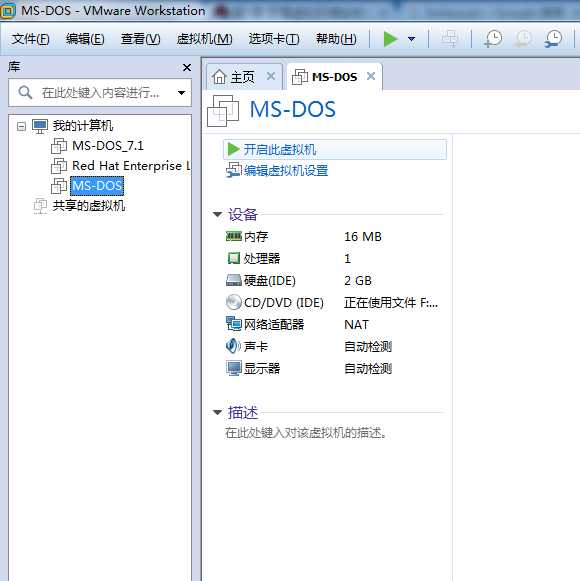Click 编辑虚拟机设置 link
Image resolution: width=580 pixels, height=581 pixels.
(286, 170)
